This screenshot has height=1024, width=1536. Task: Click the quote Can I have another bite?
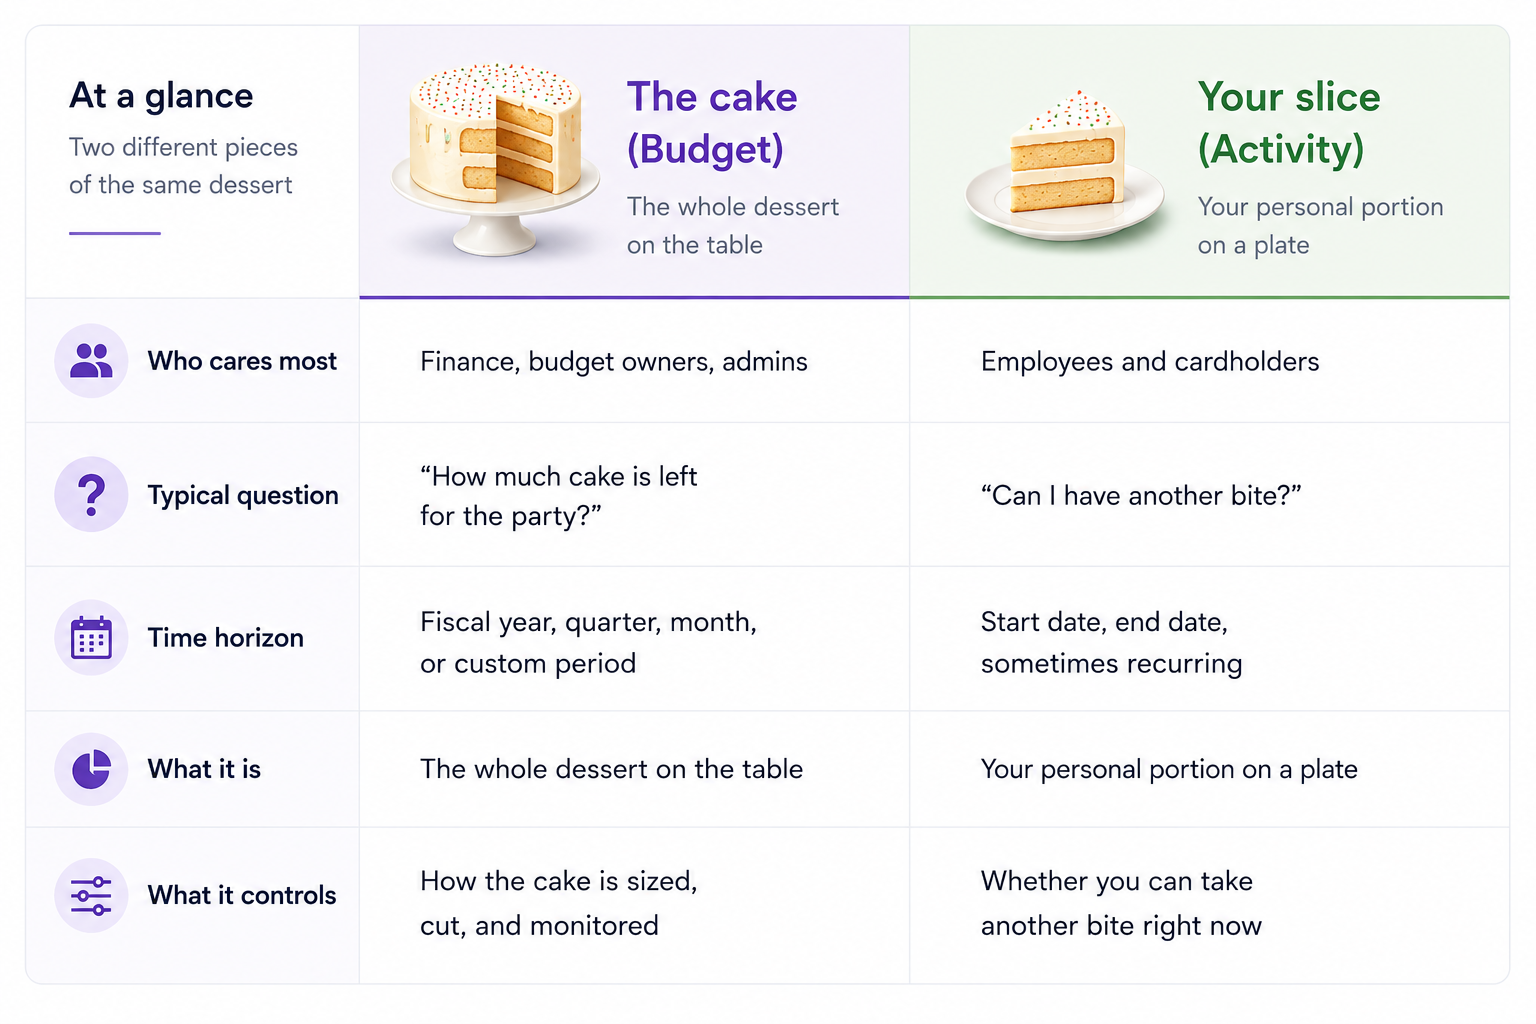point(1141,496)
